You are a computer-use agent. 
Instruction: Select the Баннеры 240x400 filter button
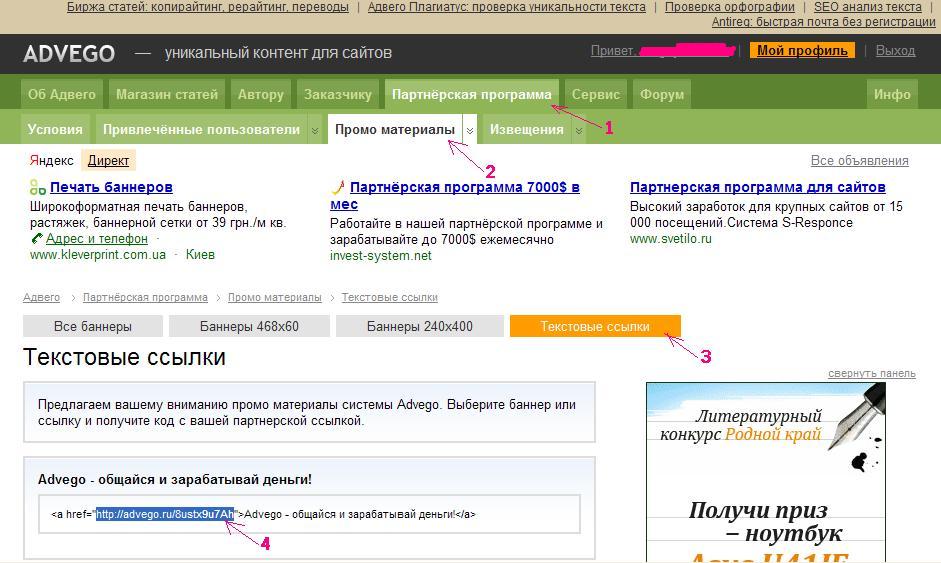[419, 327]
